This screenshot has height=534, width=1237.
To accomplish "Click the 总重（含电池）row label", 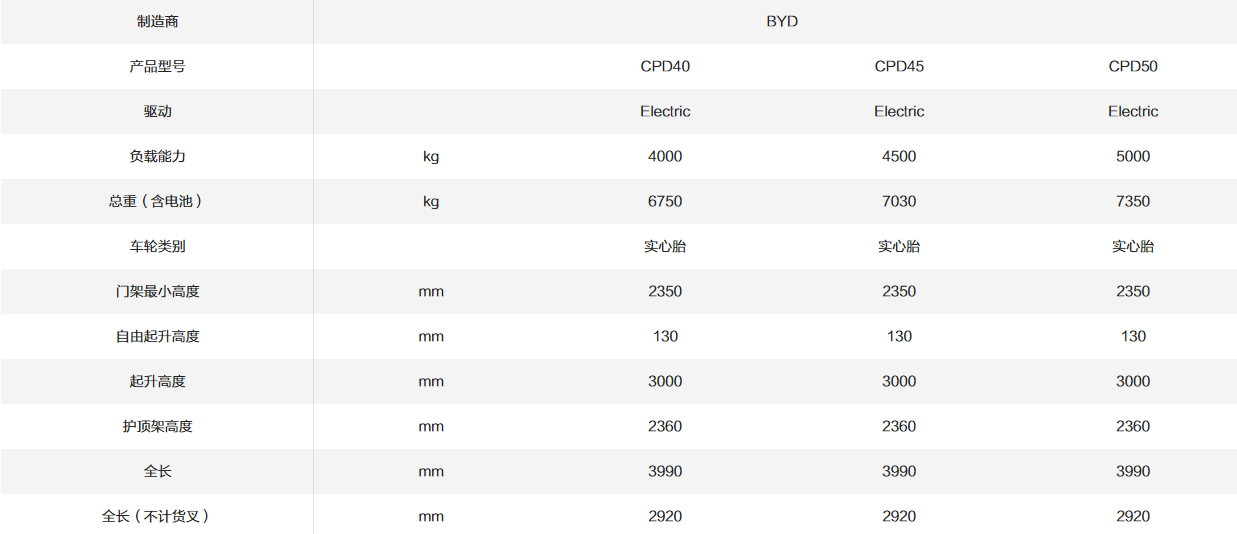I will pos(157,201).
